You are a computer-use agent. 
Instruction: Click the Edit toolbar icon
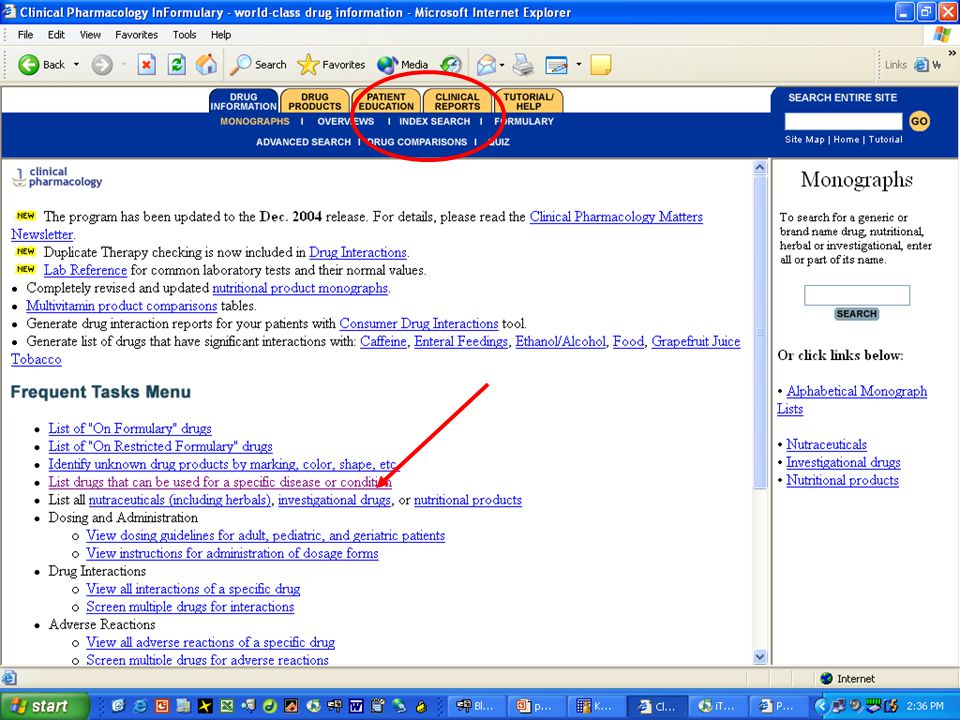pos(557,64)
